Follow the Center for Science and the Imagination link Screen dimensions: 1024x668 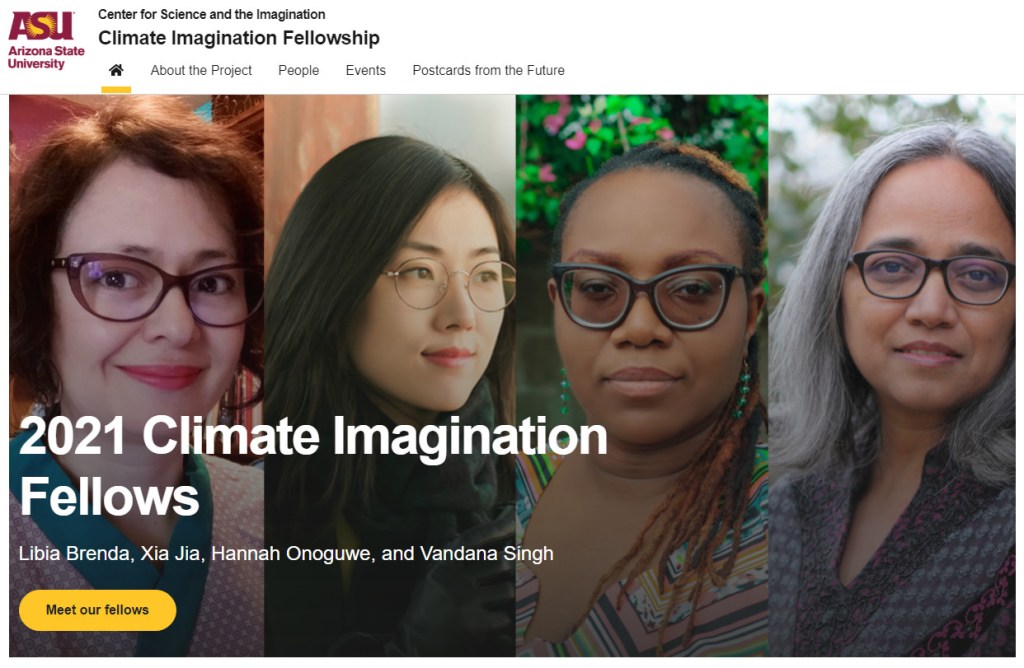tap(211, 14)
